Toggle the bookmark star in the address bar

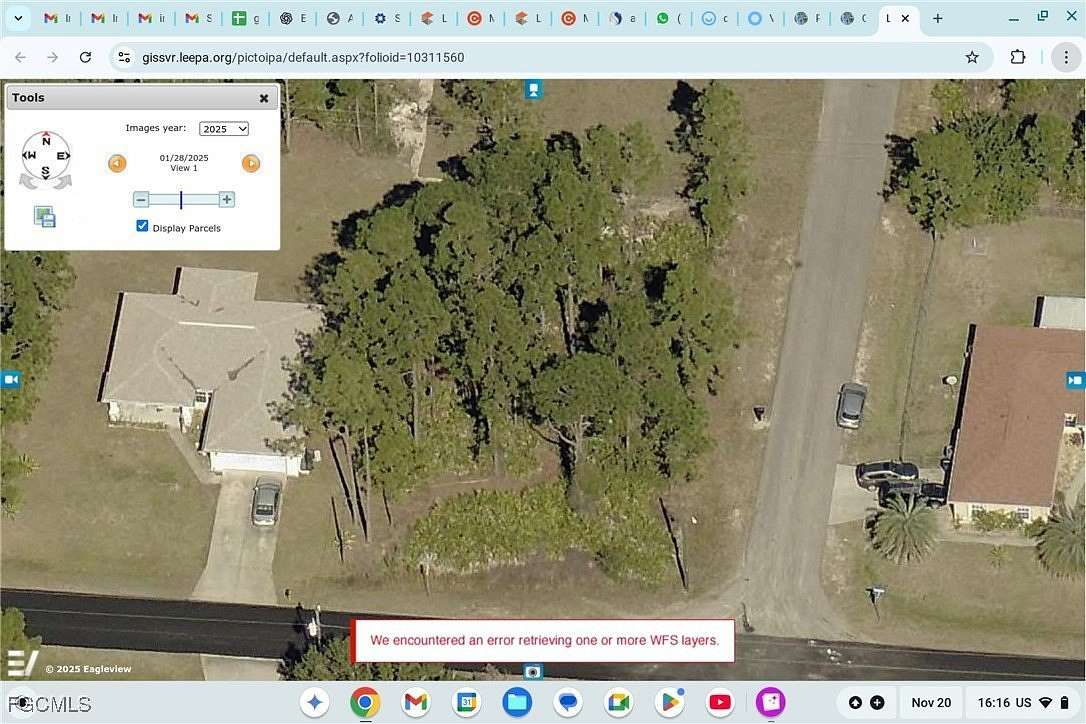point(971,57)
